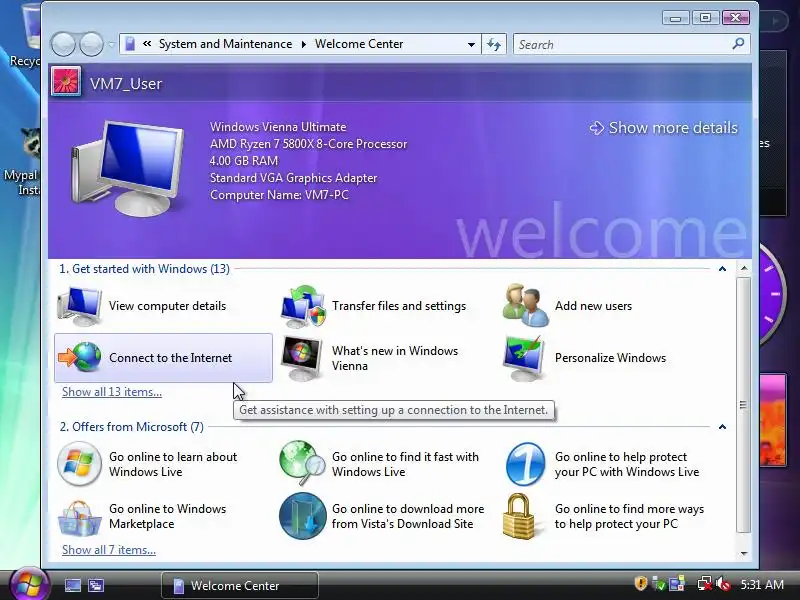The image size is (800, 600).
Task: Click the refresh button beside address bar
Action: (x=493, y=44)
